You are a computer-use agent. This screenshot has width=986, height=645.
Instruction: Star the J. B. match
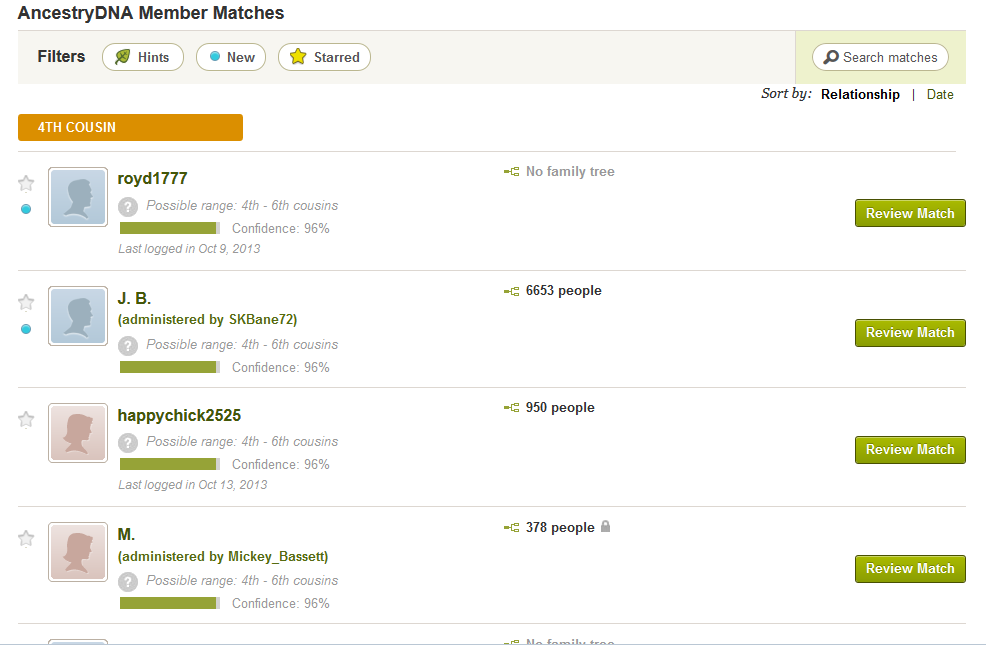pyautogui.click(x=26, y=302)
